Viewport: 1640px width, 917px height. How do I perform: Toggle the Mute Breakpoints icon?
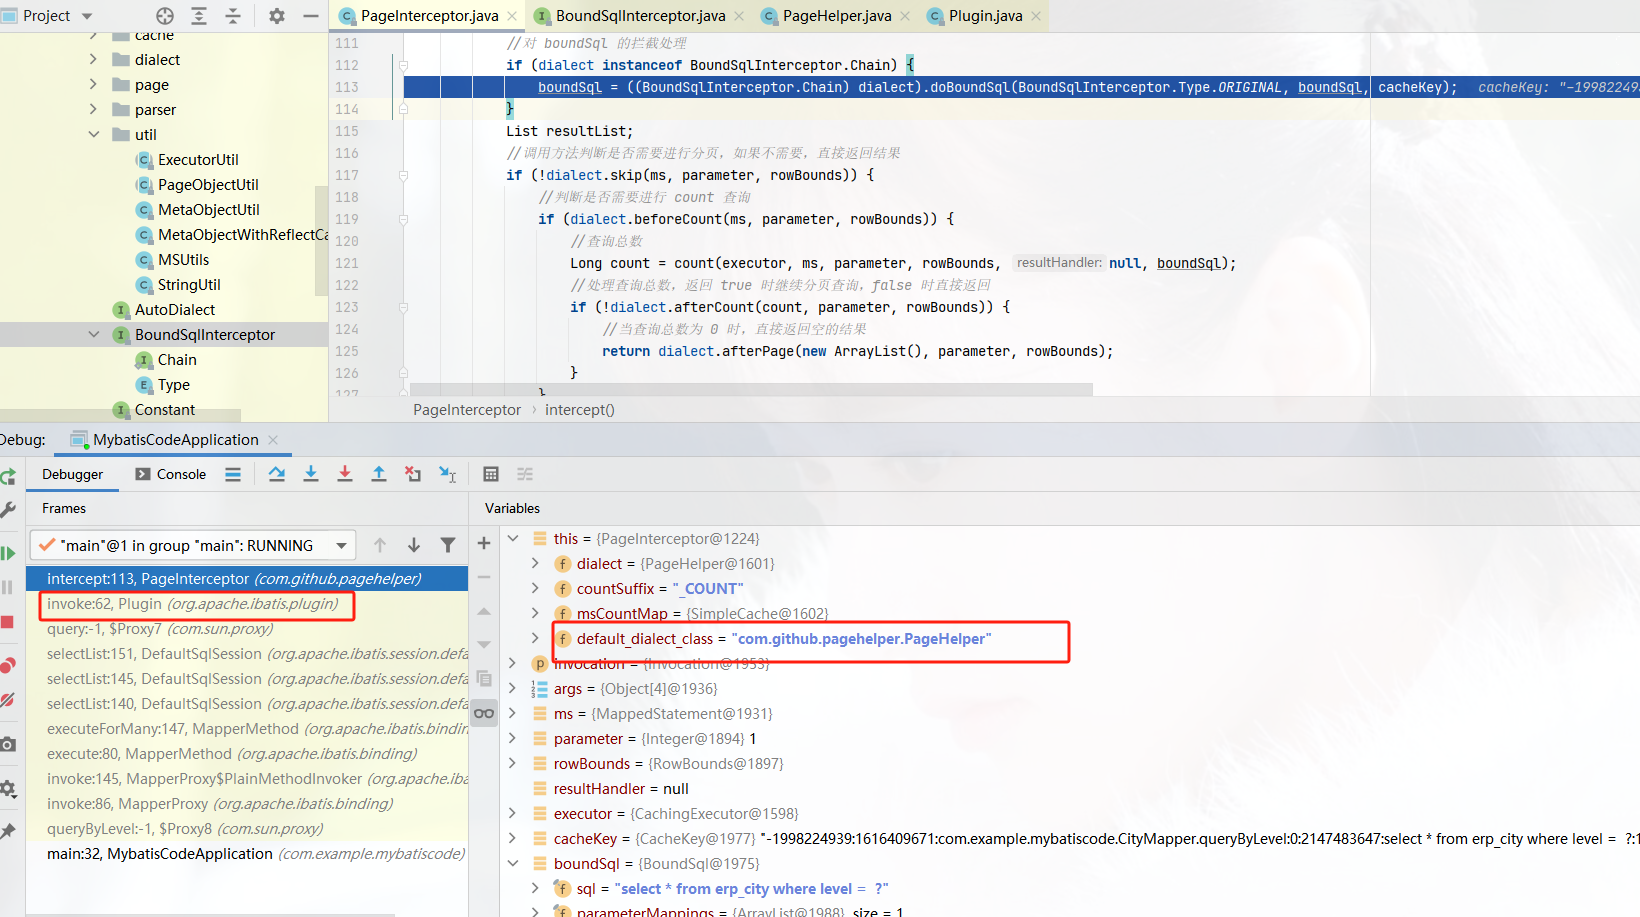tap(7, 699)
